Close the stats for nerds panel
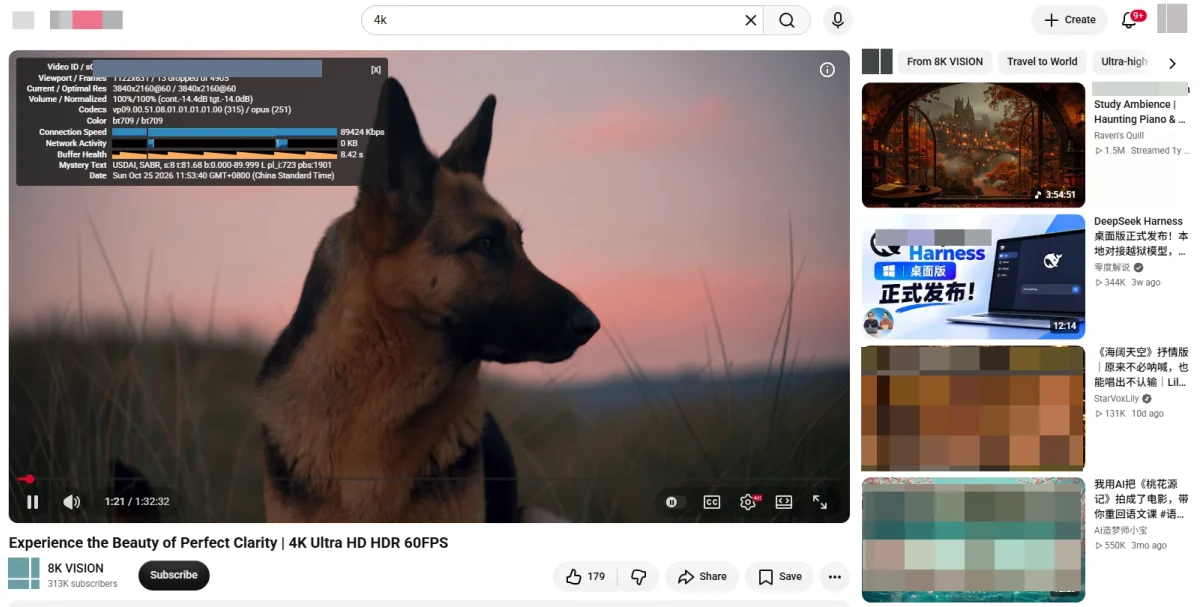The width and height of the screenshot is (1200, 607). click(376, 70)
